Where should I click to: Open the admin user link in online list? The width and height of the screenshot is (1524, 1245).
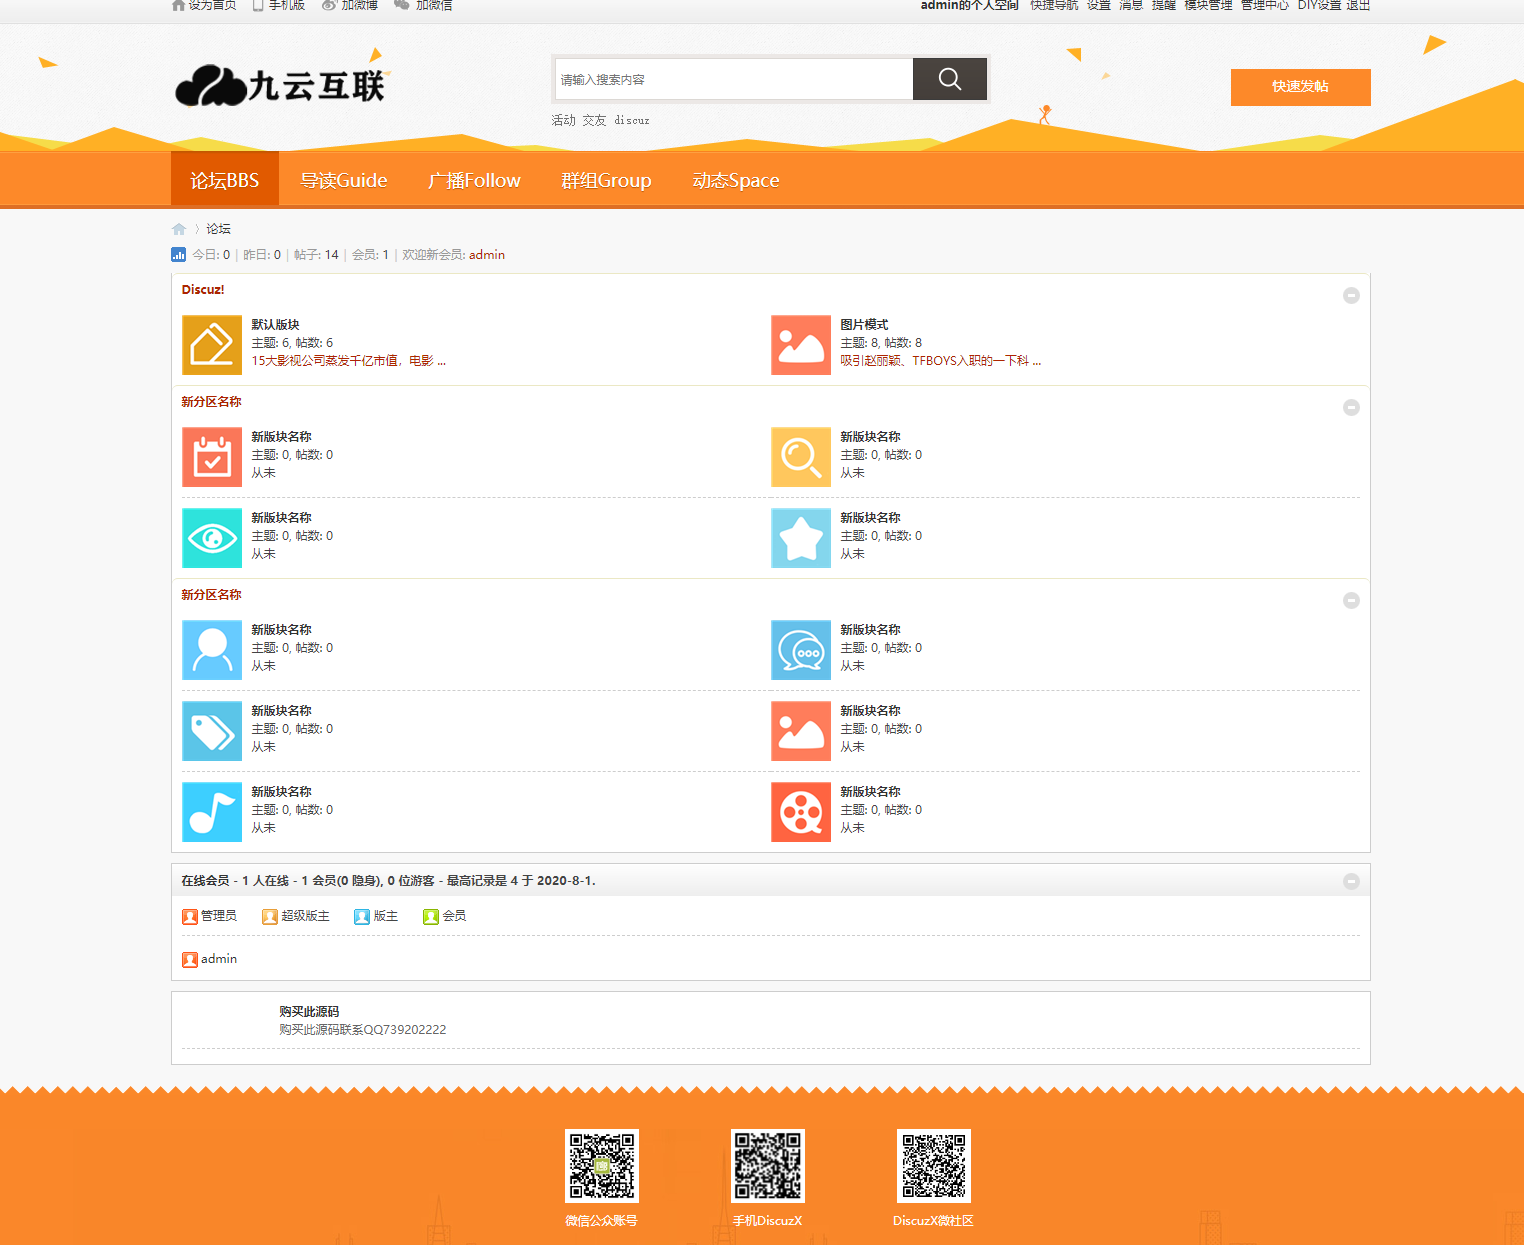218,959
